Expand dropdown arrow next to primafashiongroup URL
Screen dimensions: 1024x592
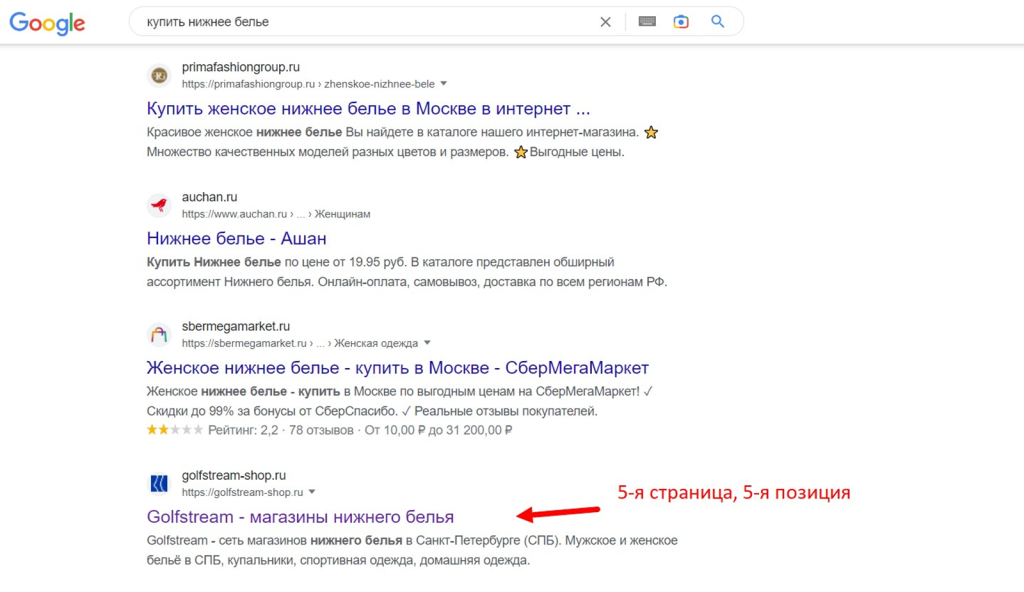(x=444, y=84)
